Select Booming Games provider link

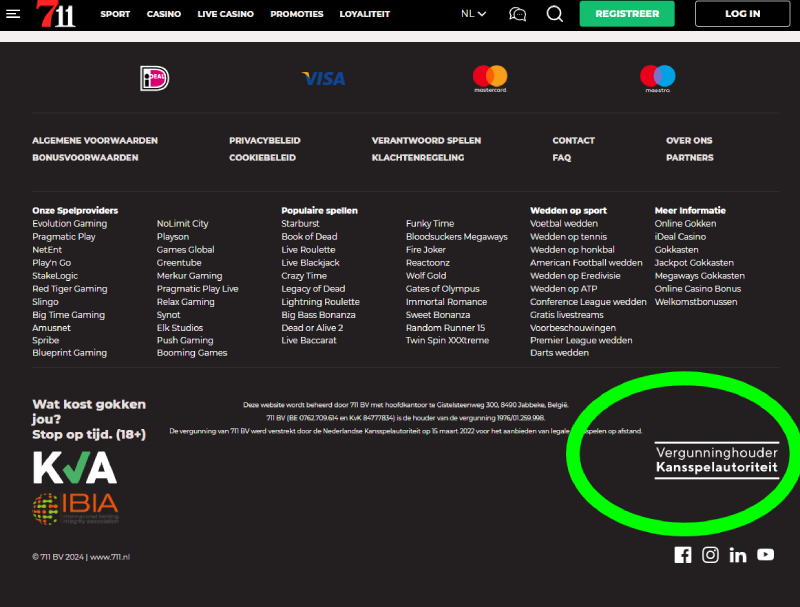click(192, 352)
